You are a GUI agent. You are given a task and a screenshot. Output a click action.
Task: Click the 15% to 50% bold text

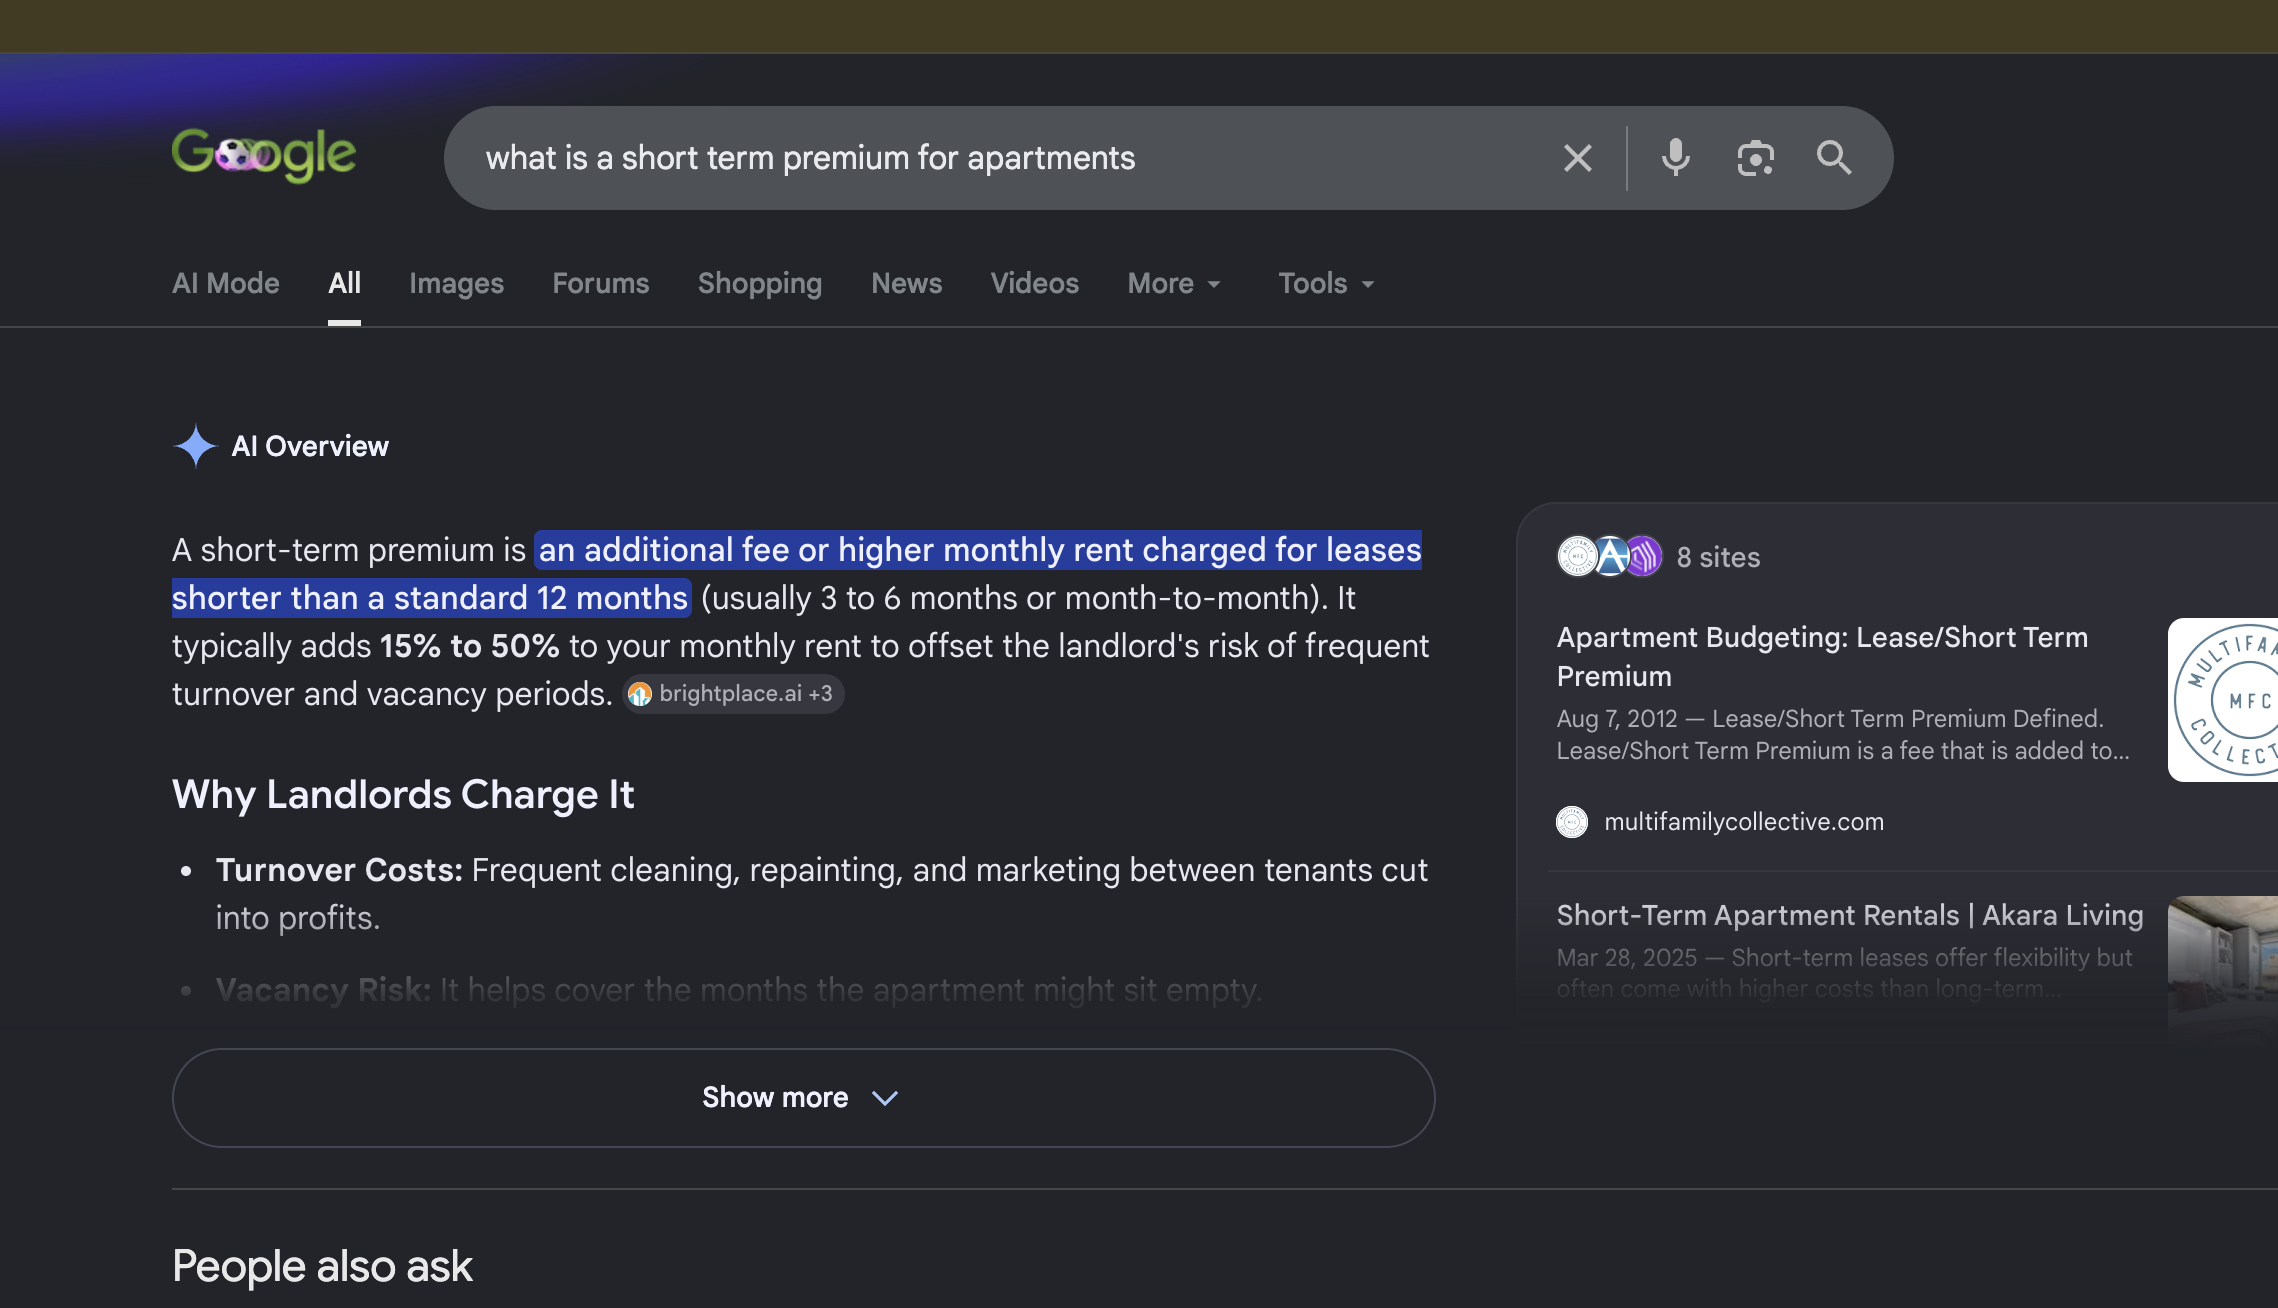469,646
